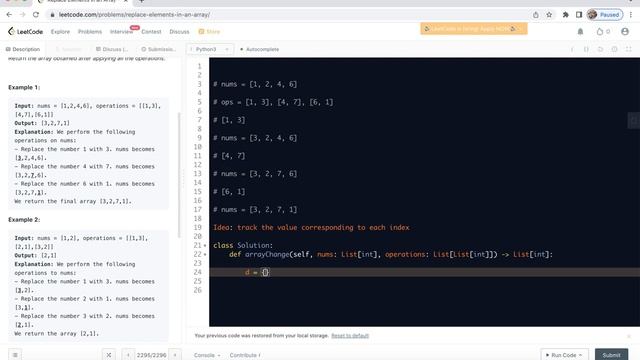640x360 pixels.
Task: Switch to the Discuss tab
Action: pos(112,49)
